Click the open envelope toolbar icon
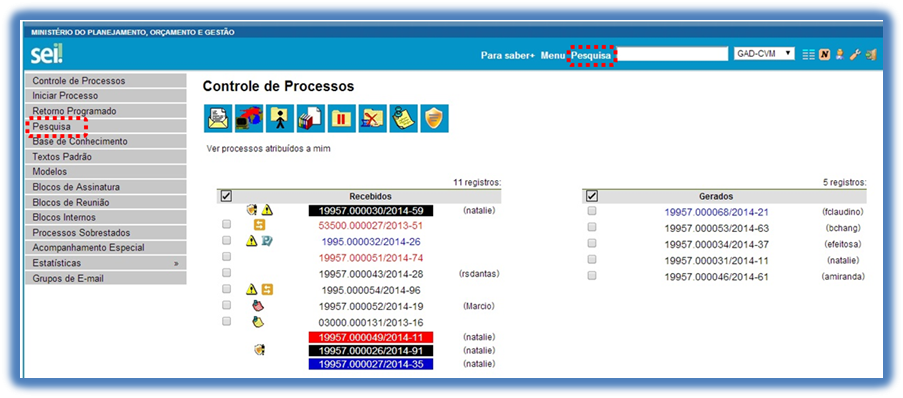 point(218,119)
